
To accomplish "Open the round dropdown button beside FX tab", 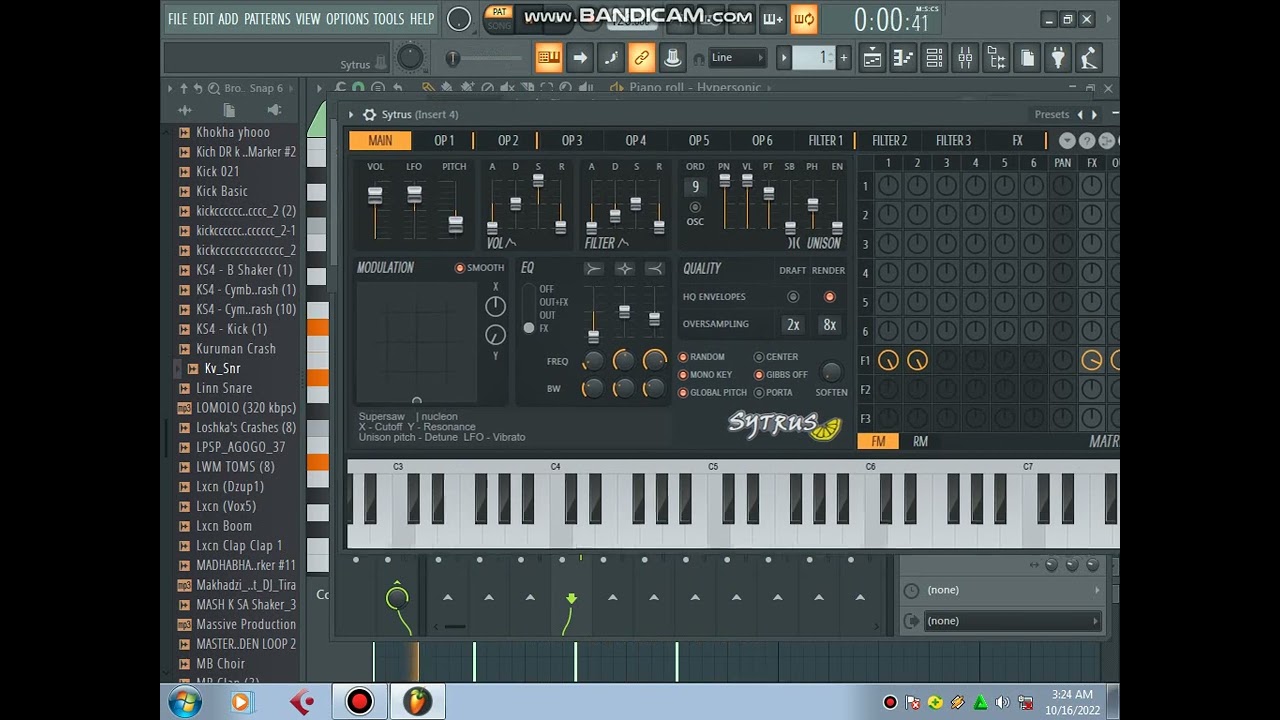I will [1067, 141].
